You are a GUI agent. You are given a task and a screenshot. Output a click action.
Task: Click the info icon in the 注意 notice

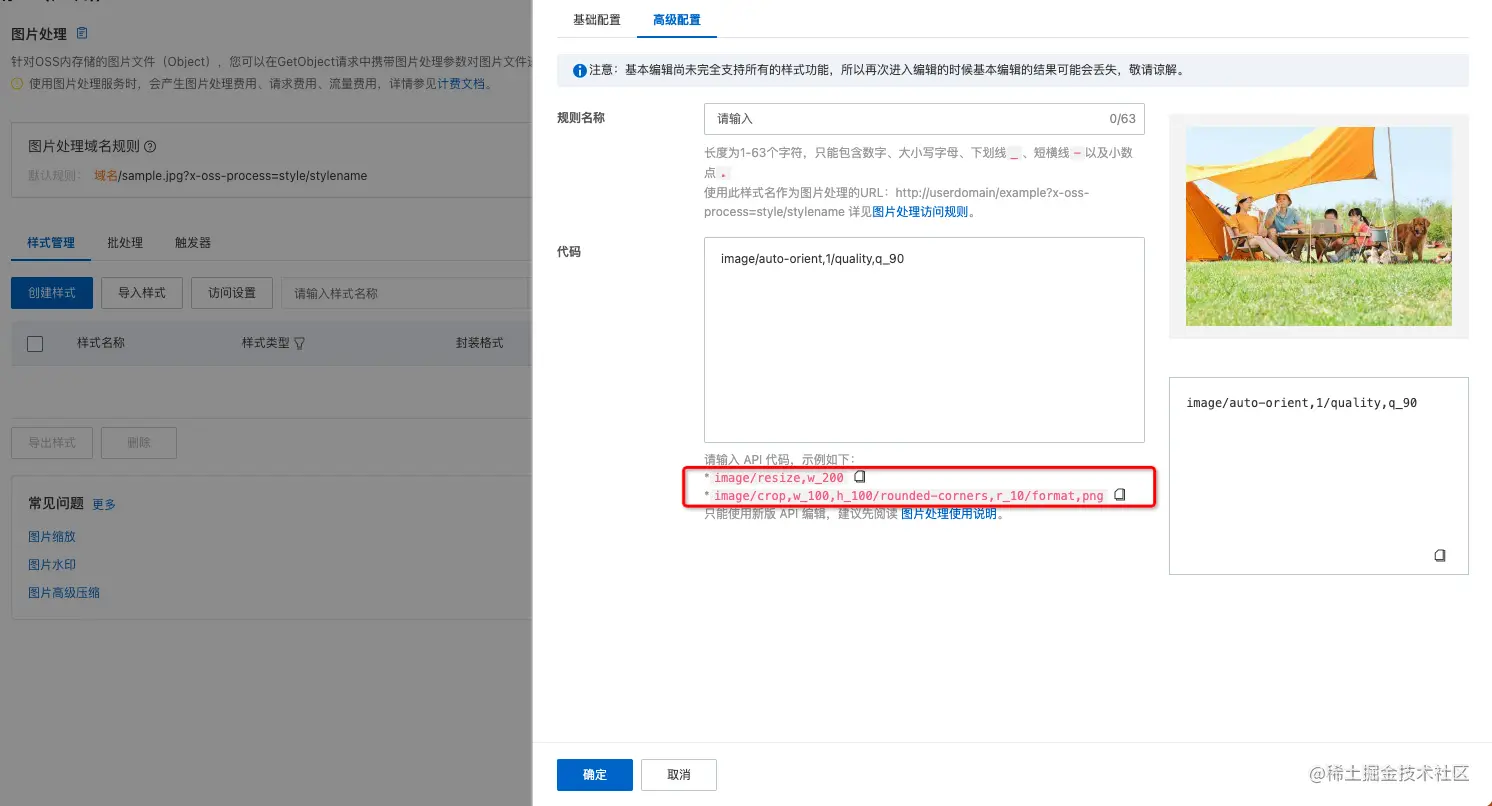(x=579, y=71)
